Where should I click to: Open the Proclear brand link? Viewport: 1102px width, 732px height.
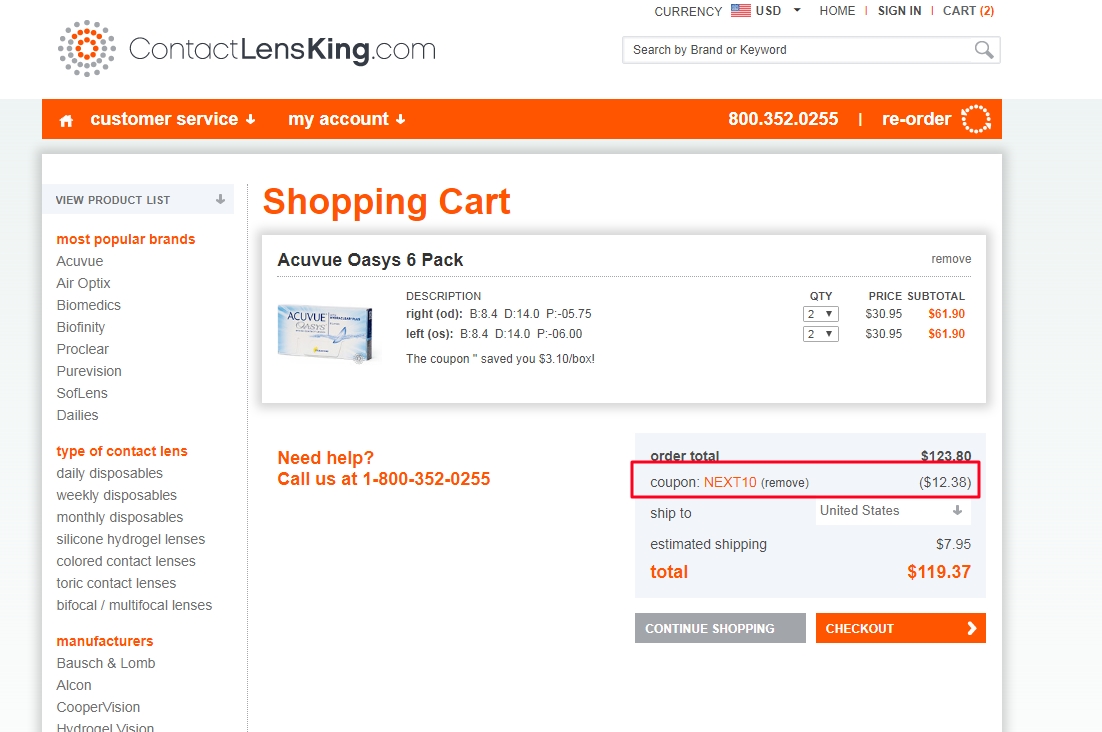tap(82, 349)
